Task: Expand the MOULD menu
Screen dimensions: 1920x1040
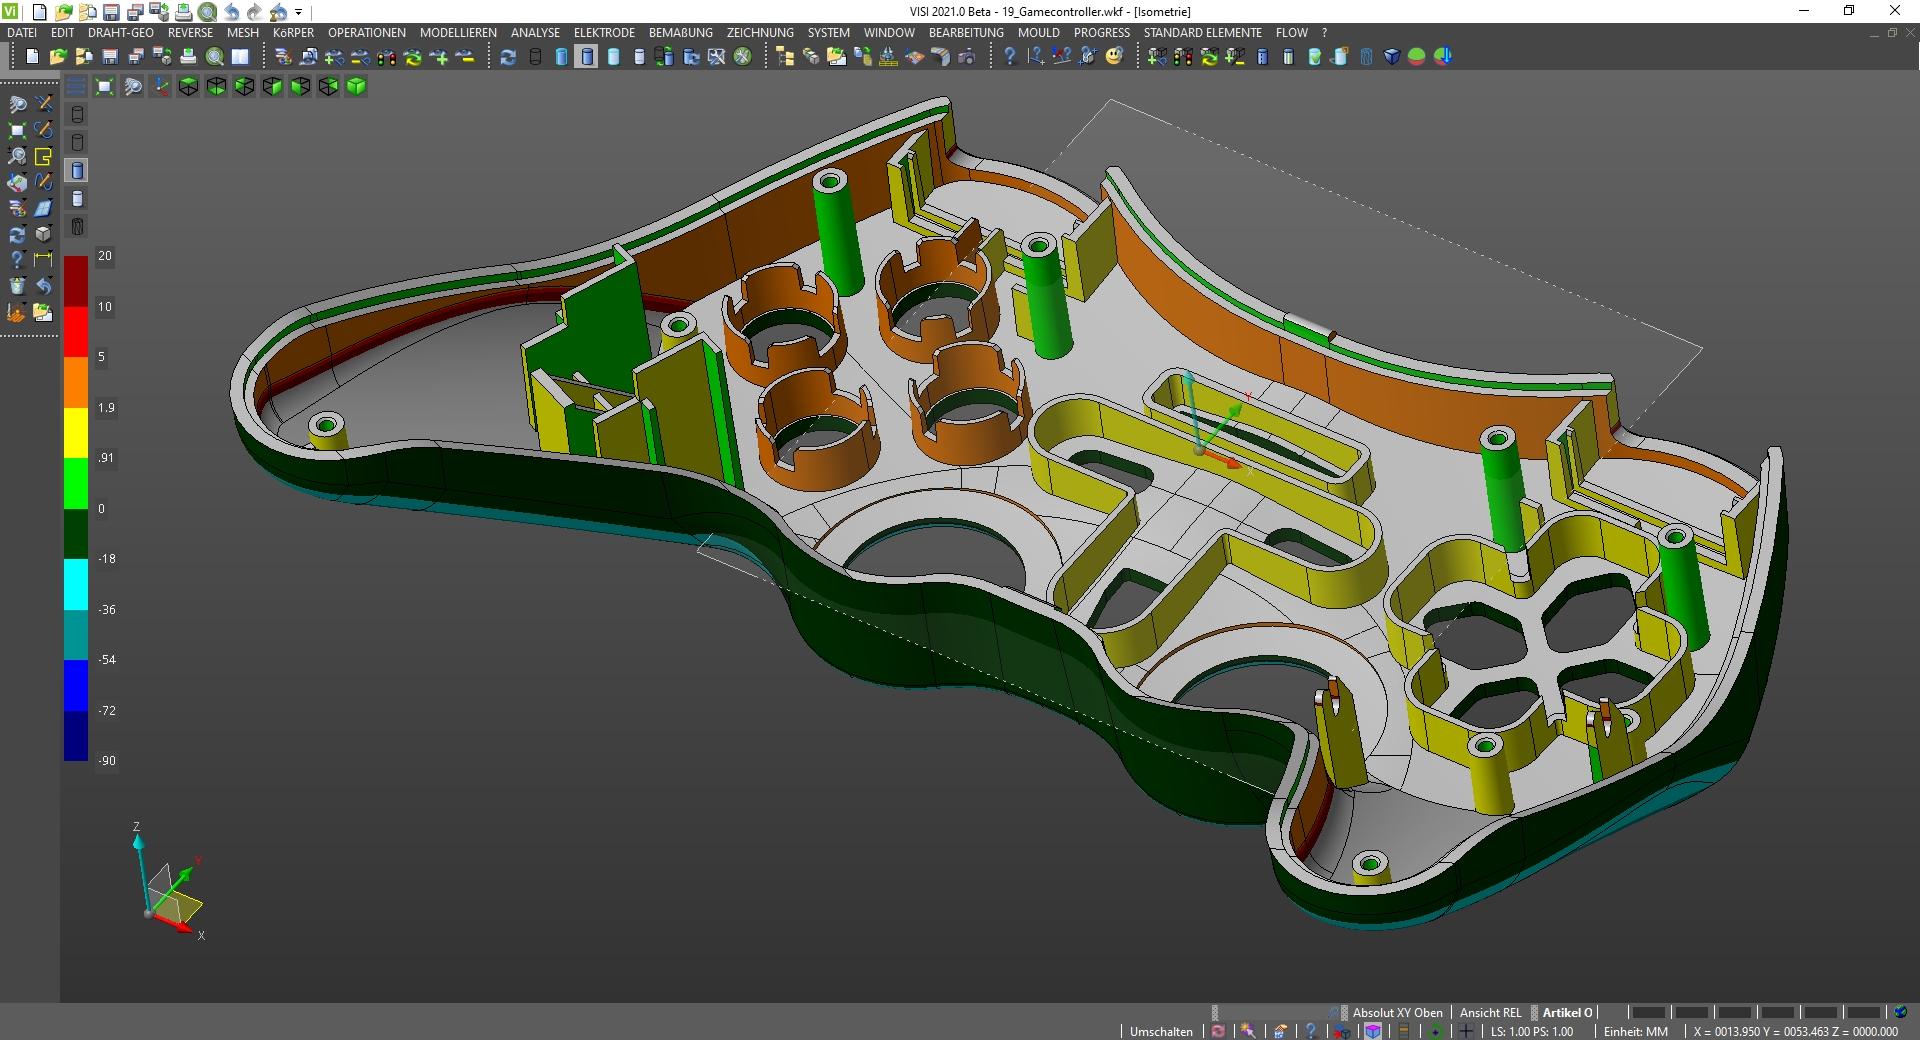Action: click(1038, 33)
